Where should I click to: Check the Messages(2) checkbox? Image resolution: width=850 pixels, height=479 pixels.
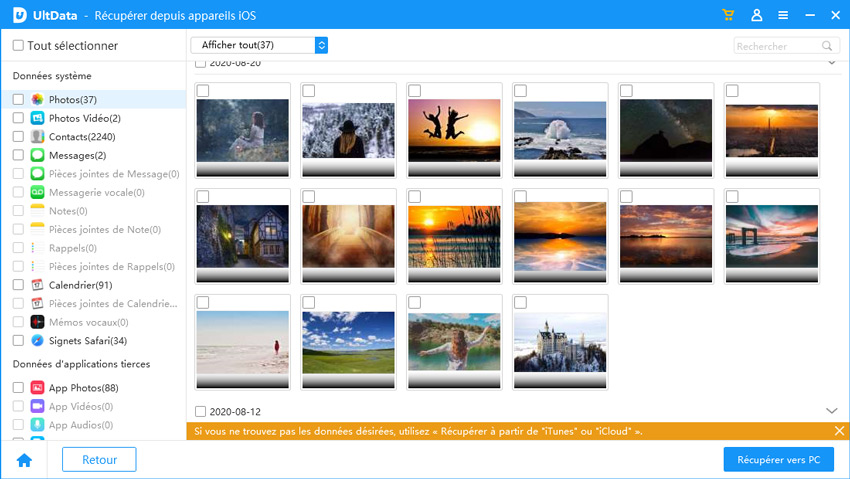click(18, 155)
